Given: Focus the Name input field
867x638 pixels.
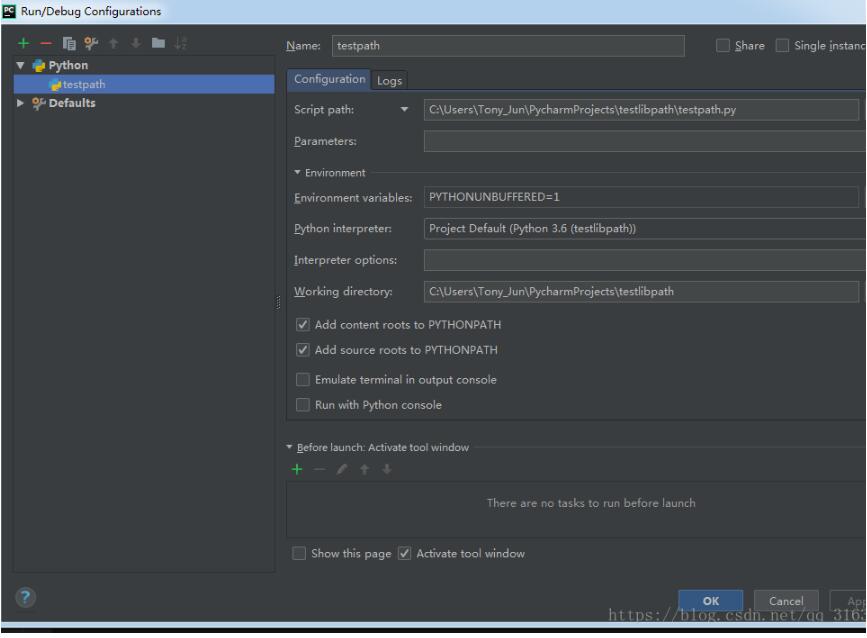Looking at the screenshot, I should click(x=508, y=46).
